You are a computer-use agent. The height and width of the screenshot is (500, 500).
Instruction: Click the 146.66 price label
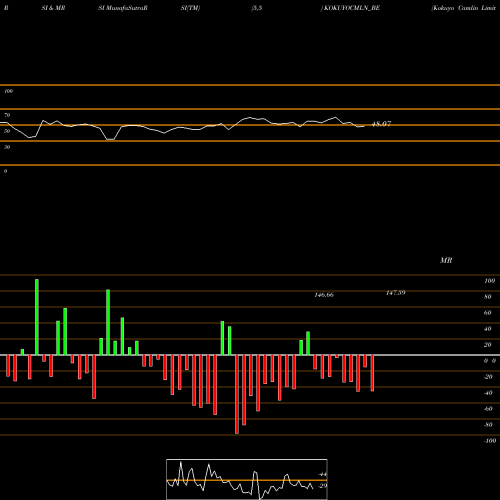pyautogui.click(x=324, y=295)
